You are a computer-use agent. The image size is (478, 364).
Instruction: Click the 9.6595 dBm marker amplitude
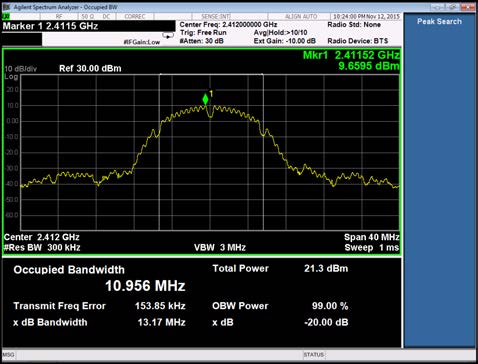[369, 66]
